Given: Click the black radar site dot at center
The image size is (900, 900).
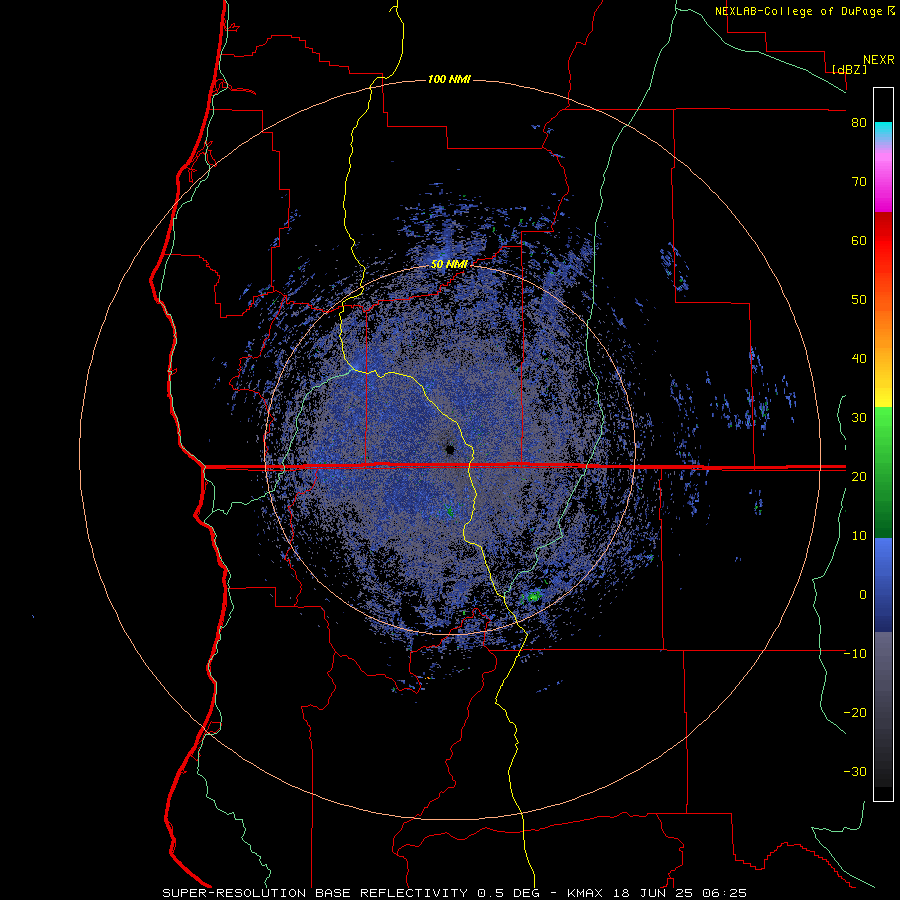Looking at the screenshot, I should point(450,449).
